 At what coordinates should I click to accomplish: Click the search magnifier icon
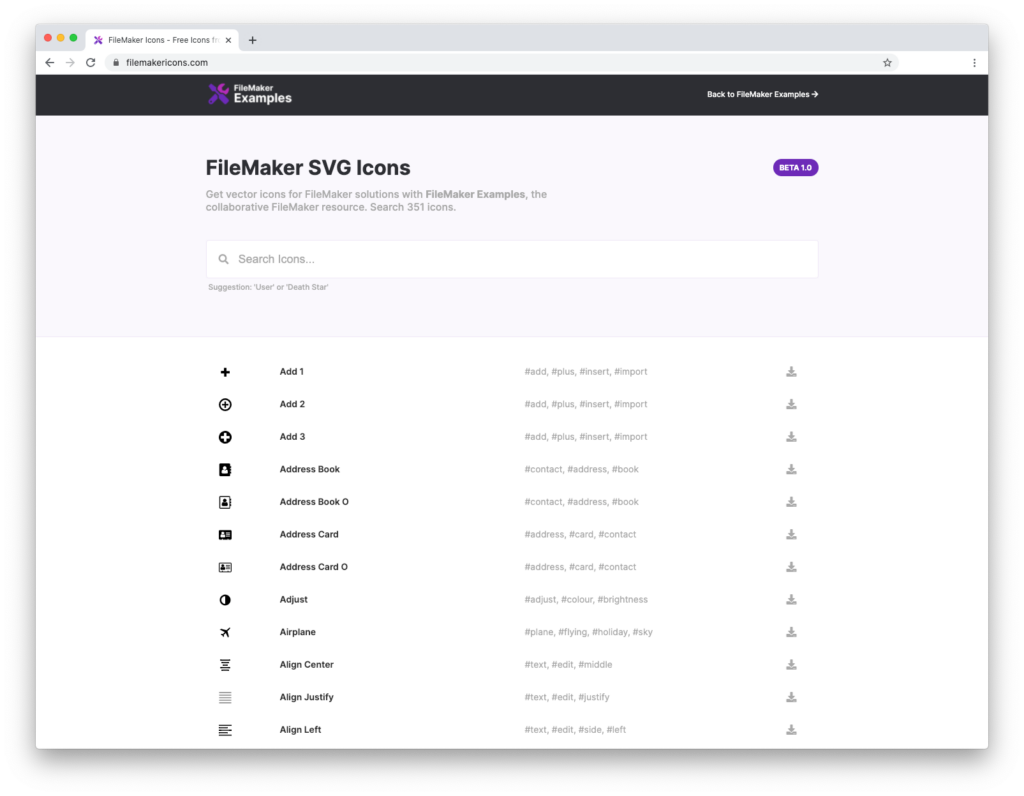click(x=223, y=259)
